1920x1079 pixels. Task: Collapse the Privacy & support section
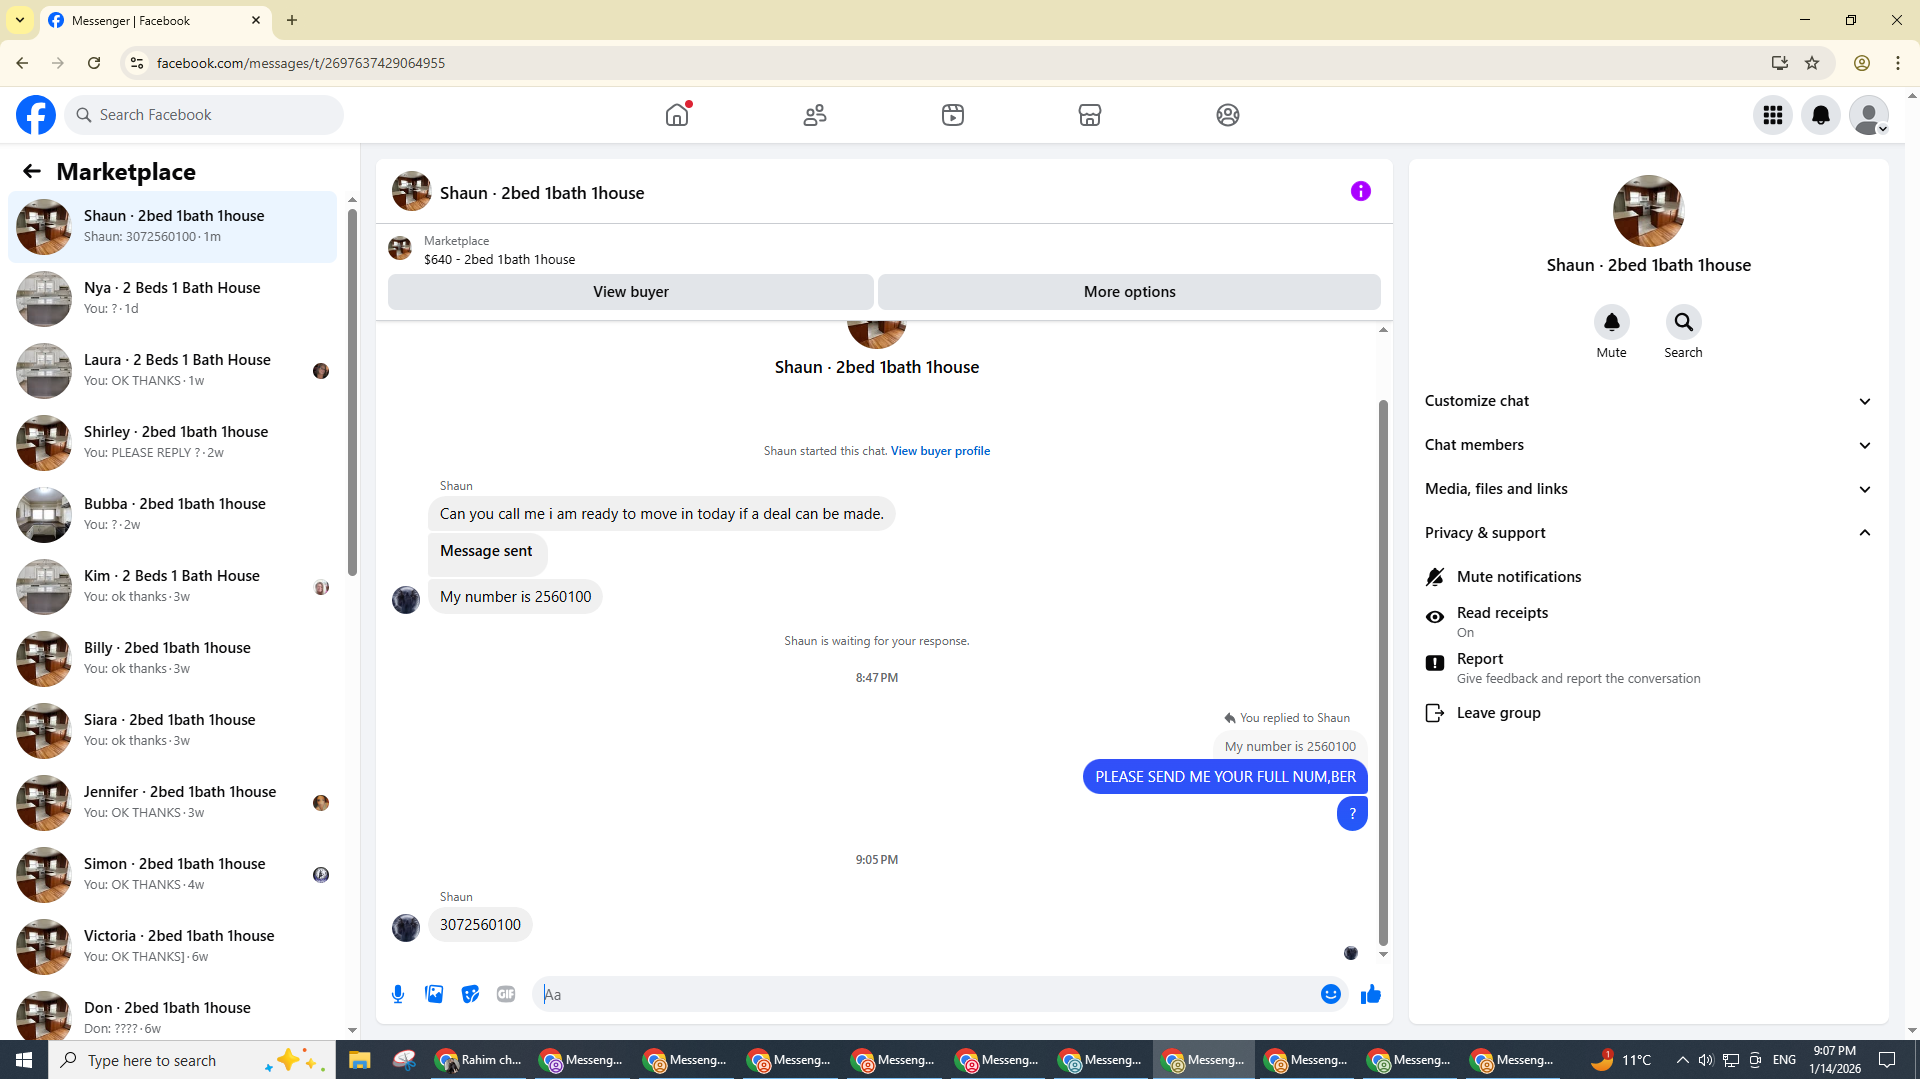1648,533
